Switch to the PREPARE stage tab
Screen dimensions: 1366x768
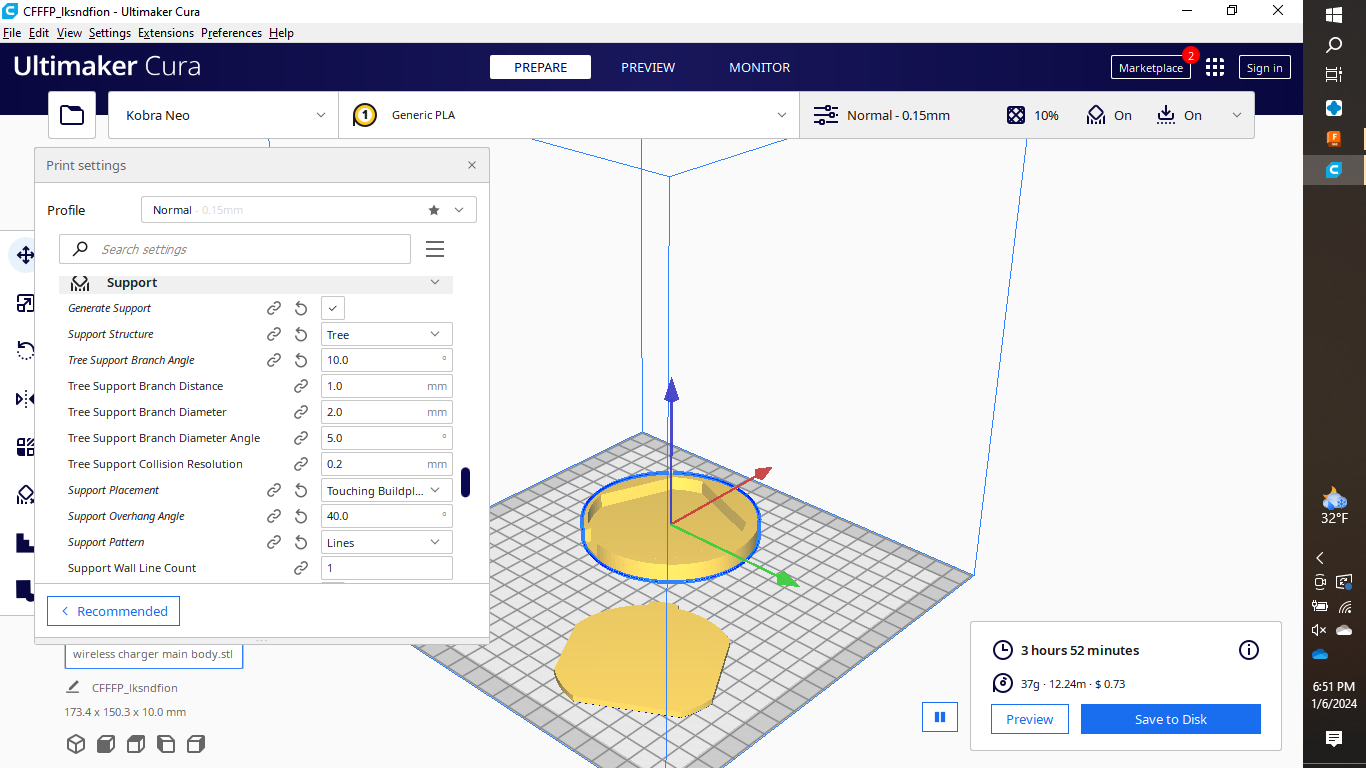click(x=540, y=67)
